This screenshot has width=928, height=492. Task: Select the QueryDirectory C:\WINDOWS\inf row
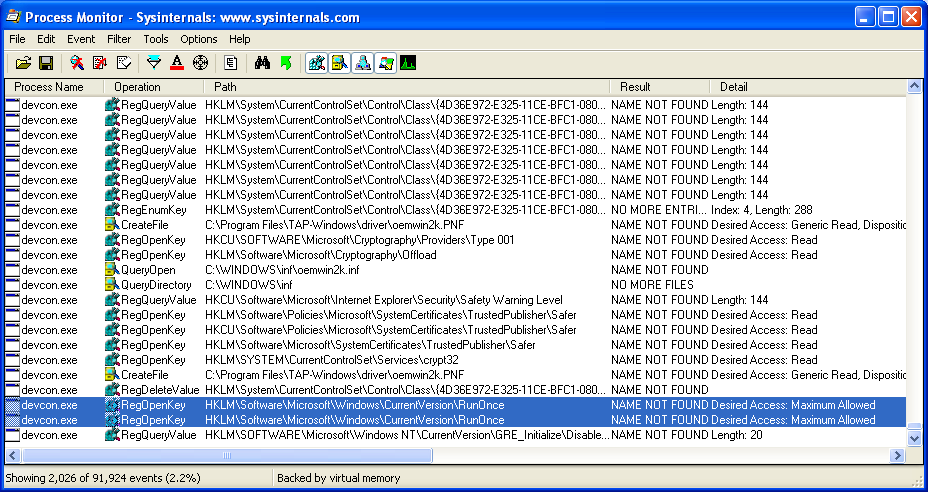point(456,285)
